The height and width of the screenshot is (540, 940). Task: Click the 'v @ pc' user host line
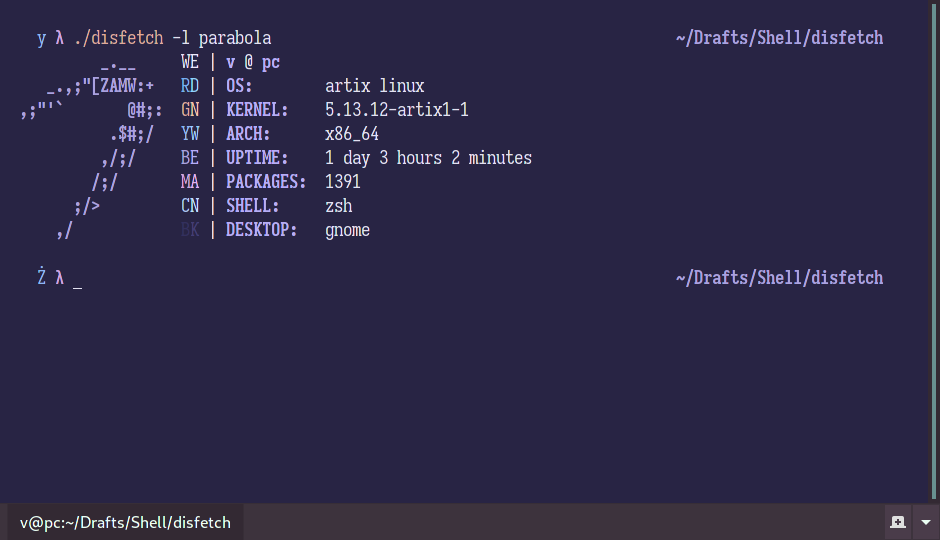click(252, 62)
